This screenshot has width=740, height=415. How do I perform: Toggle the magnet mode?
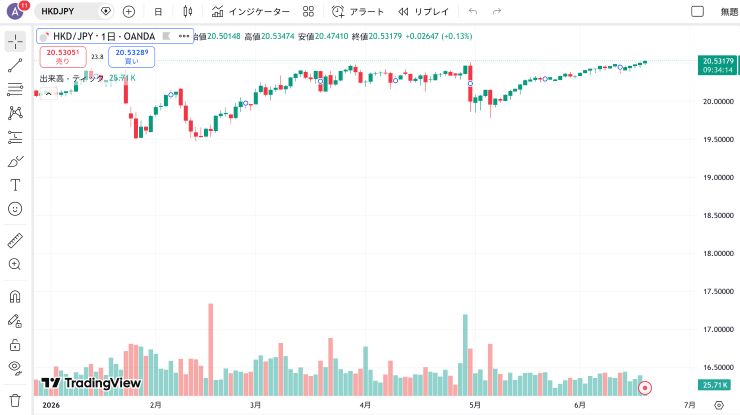tap(15, 296)
